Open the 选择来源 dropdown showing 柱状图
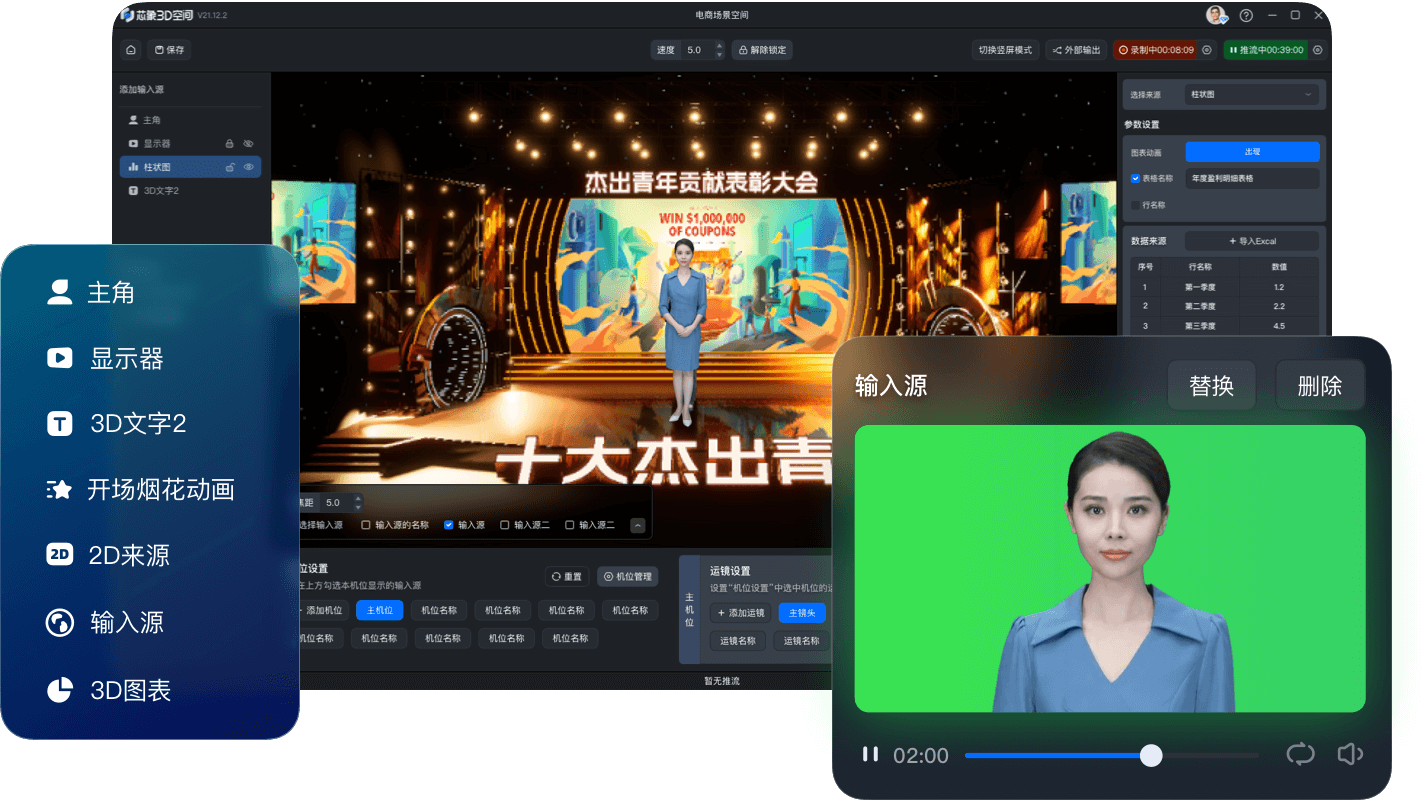Image resolution: width=1426 pixels, height=802 pixels. click(x=1252, y=95)
